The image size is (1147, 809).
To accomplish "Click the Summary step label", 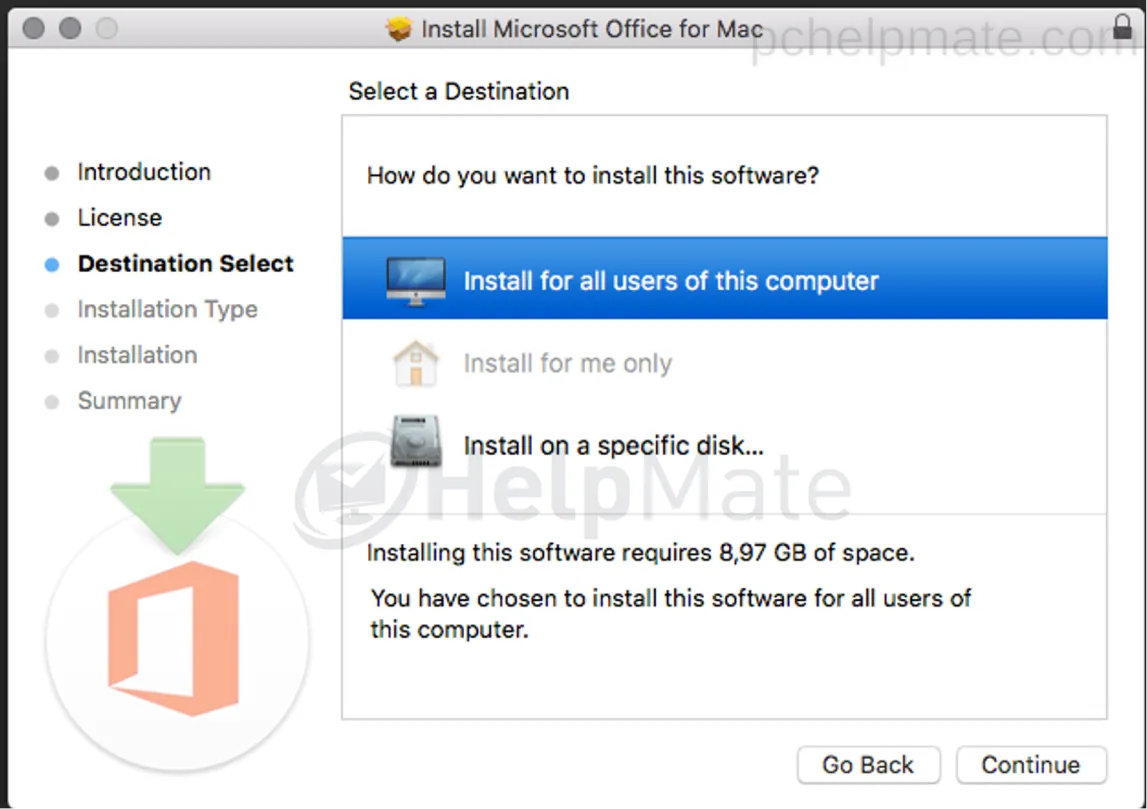I will 129,401.
